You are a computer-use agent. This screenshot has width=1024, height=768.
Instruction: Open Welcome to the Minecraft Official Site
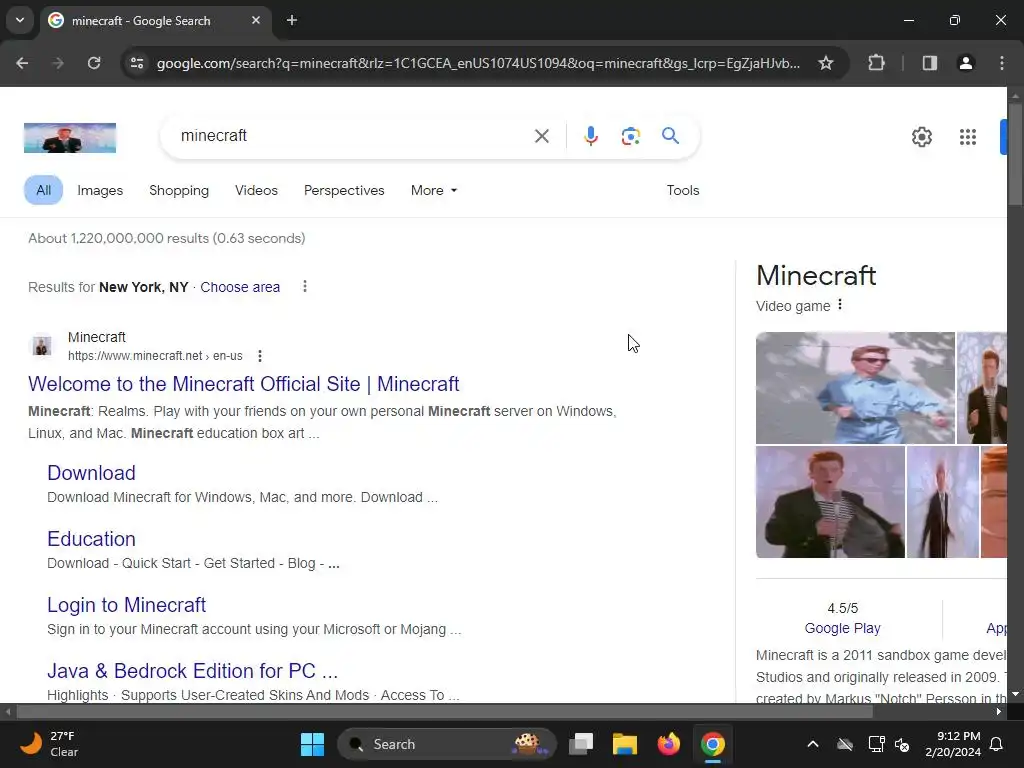pos(244,384)
